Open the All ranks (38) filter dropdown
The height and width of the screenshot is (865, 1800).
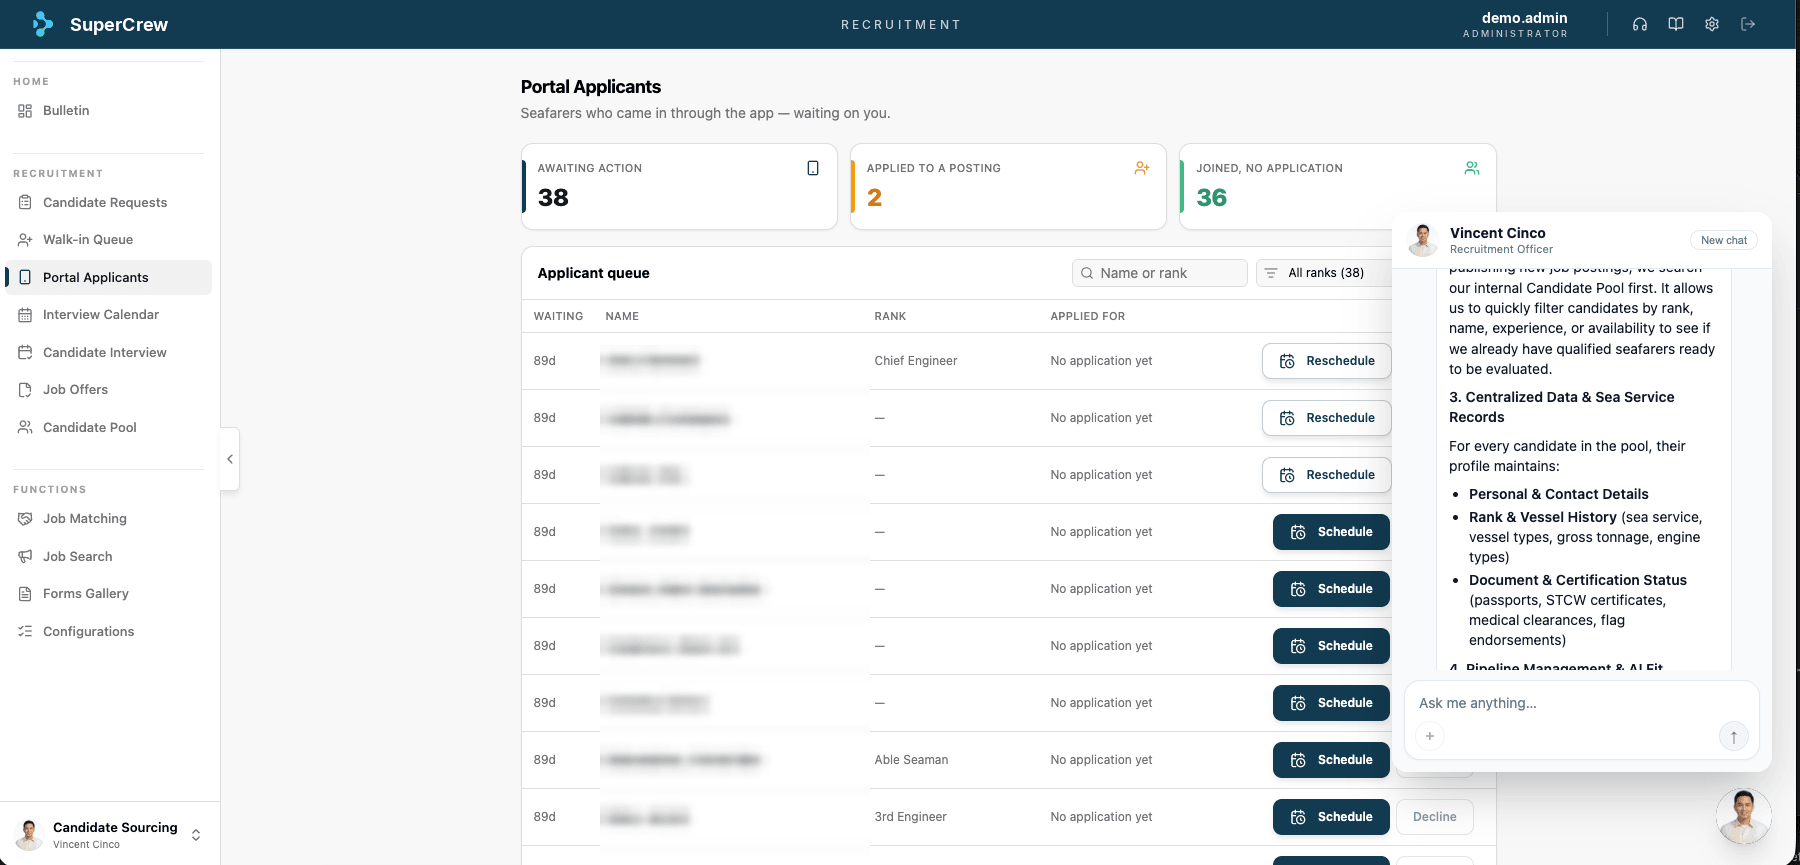coord(1325,273)
